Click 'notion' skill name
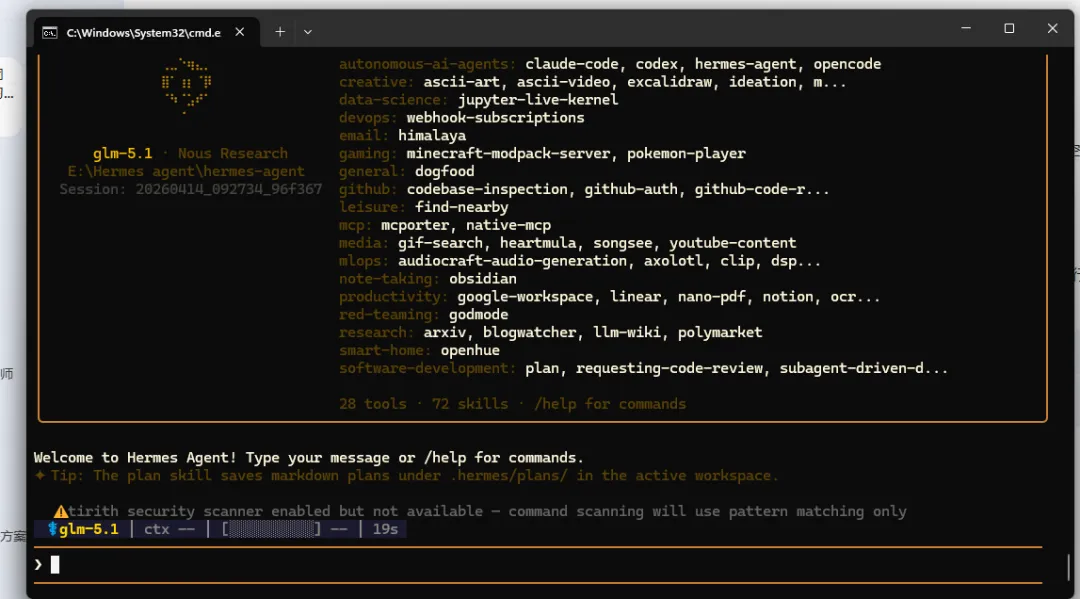Image resolution: width=1080 pixels, height=599 pixels. point(788,297)
